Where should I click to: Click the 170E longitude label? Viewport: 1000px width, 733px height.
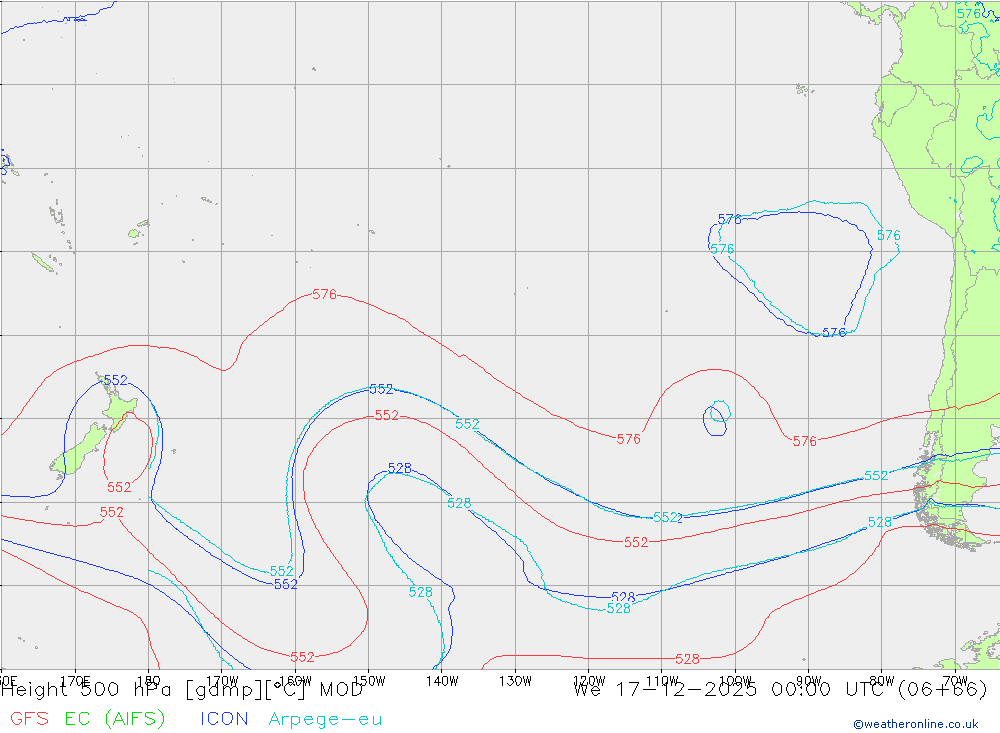[x=75, y=681]
